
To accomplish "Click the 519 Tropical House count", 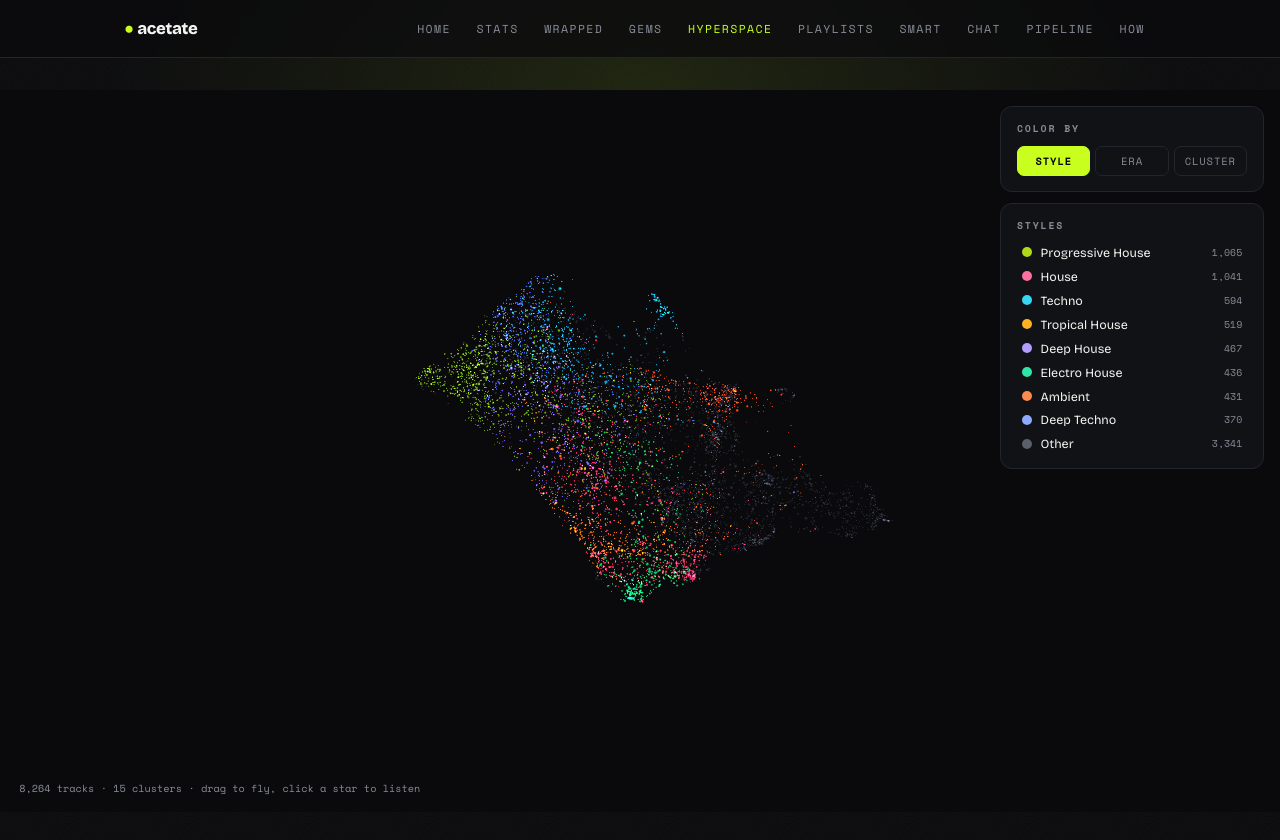I will pyautogui.click(x=1233, y=325).
